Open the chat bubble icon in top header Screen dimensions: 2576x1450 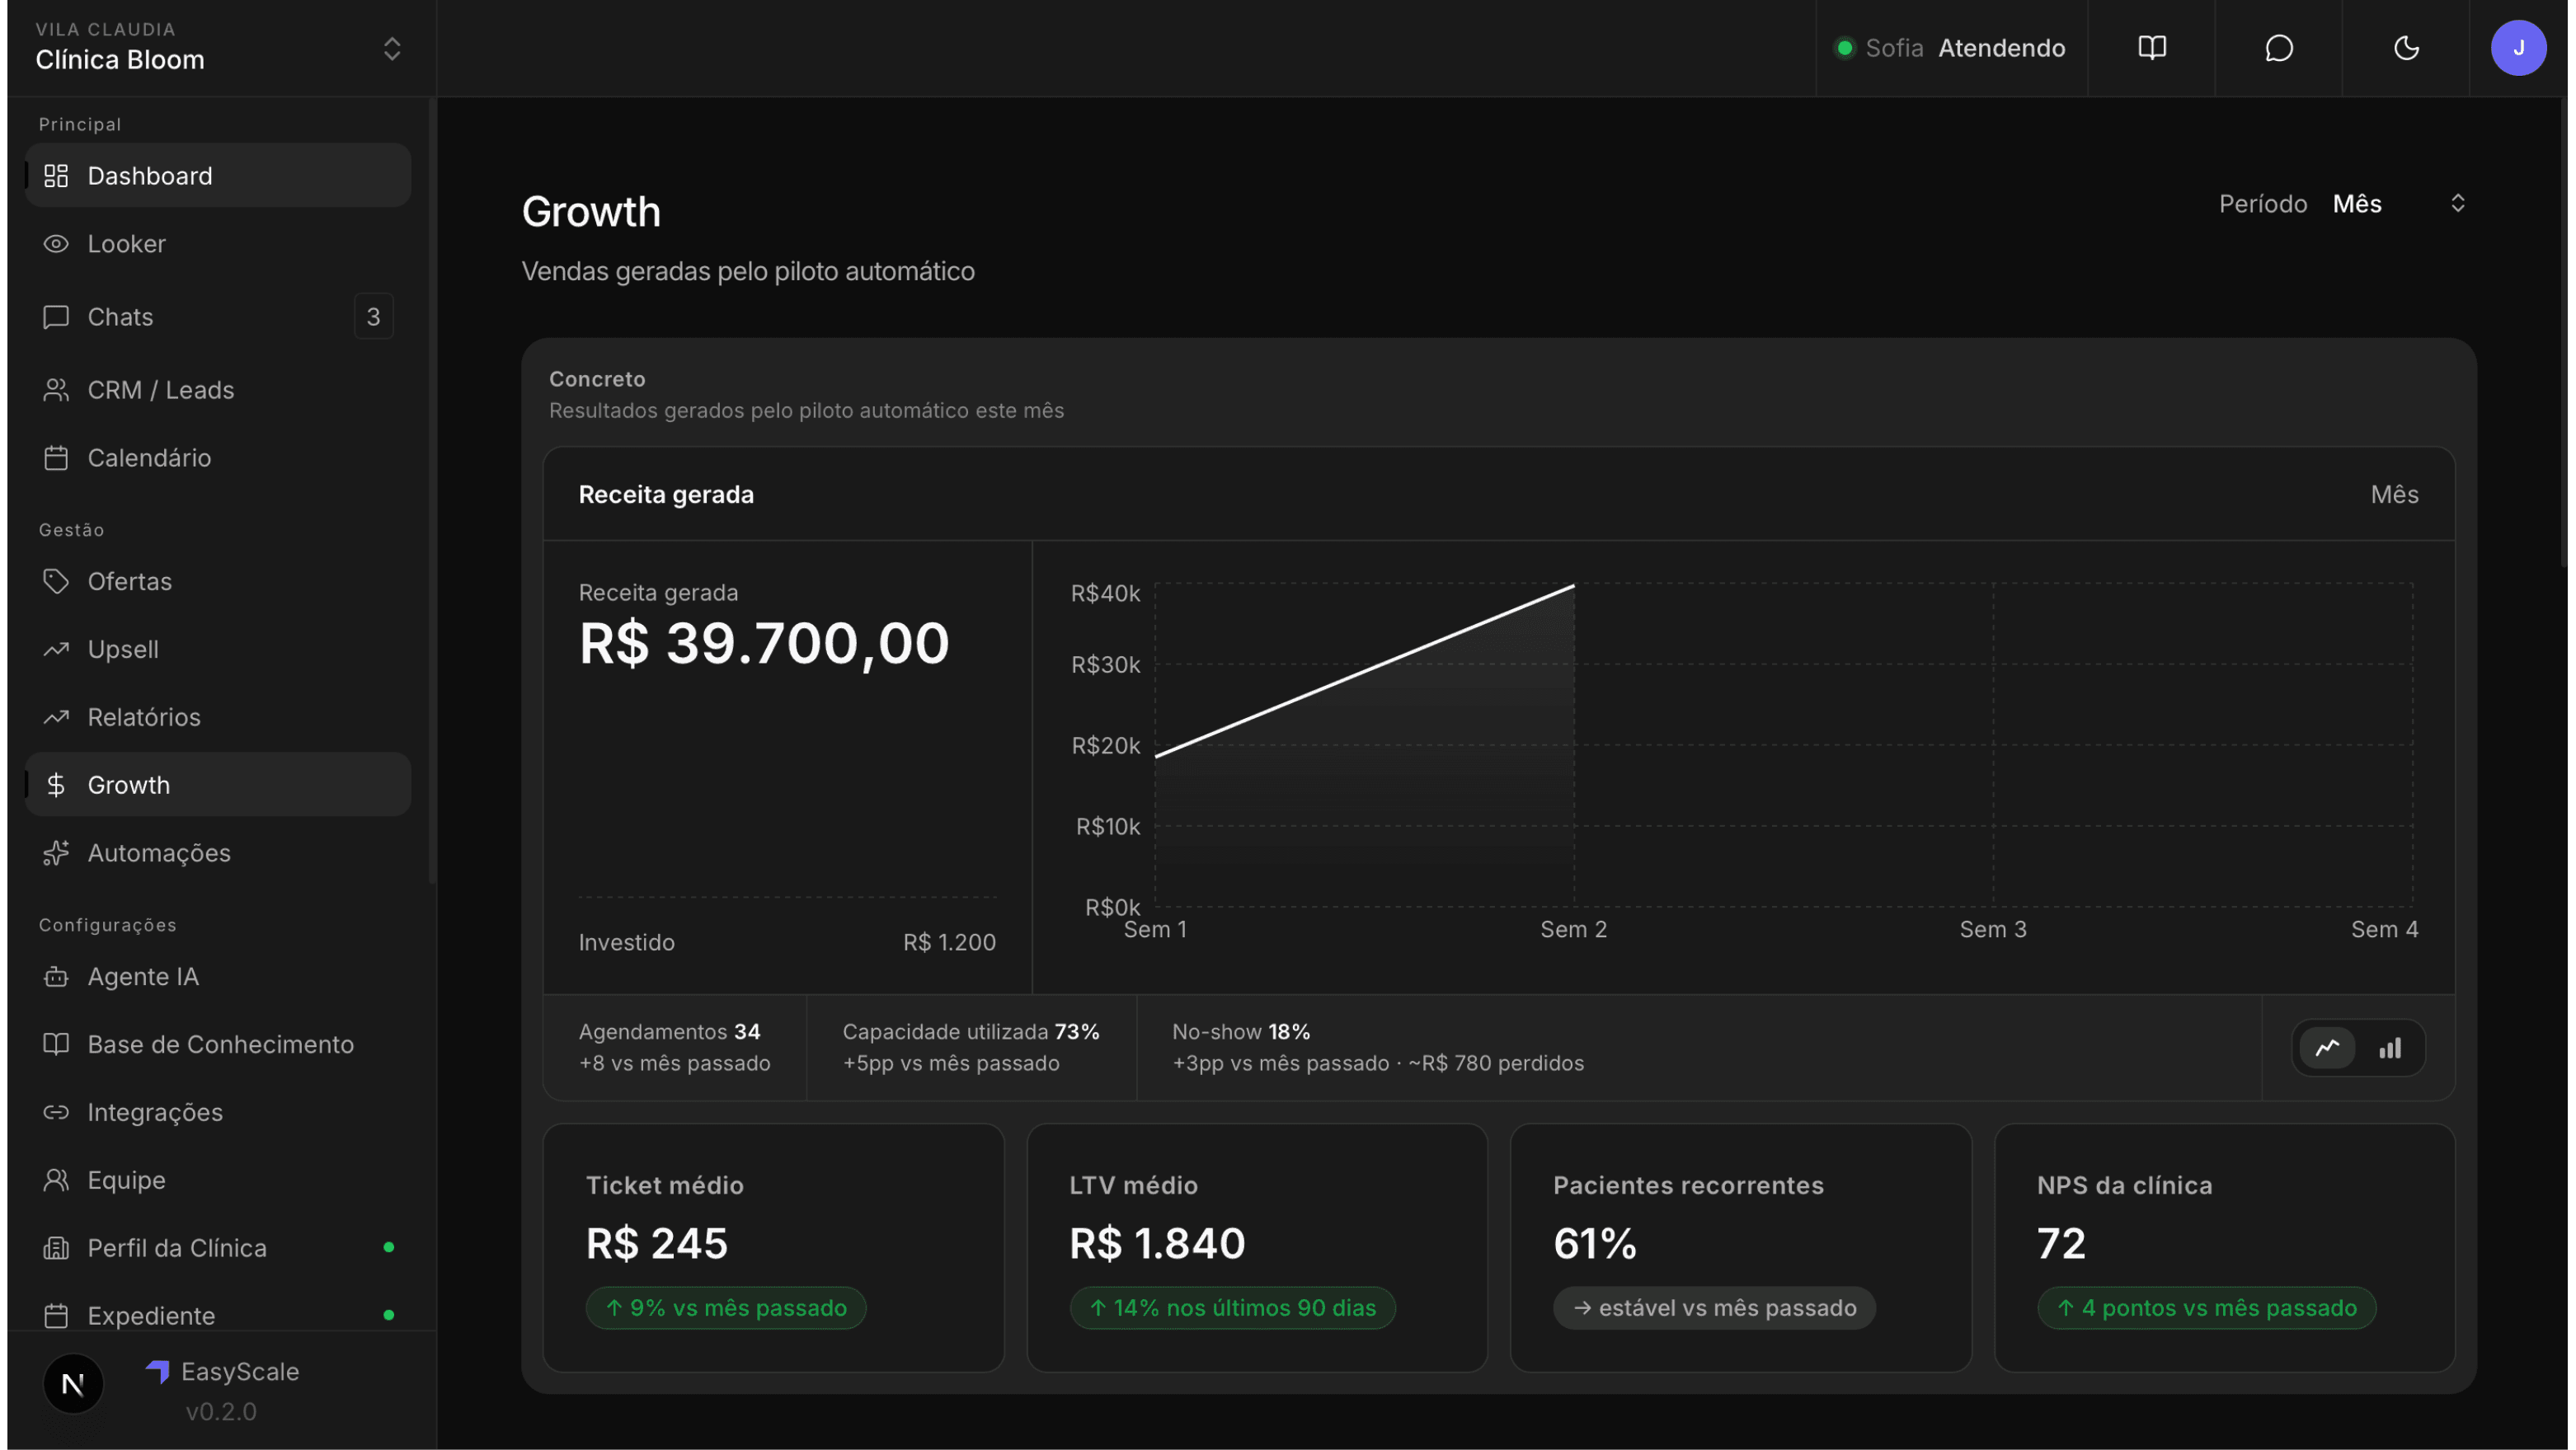click(2279, 48)
